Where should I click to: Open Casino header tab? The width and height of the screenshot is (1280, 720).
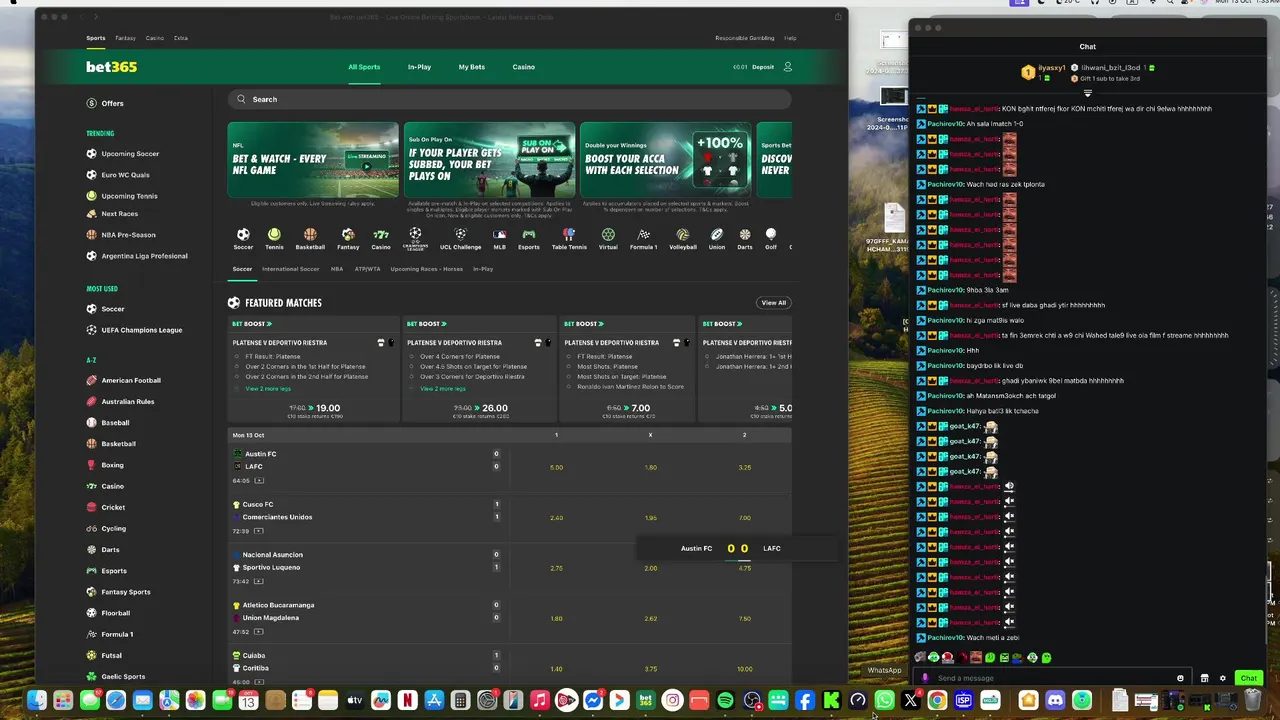point(524,67)
